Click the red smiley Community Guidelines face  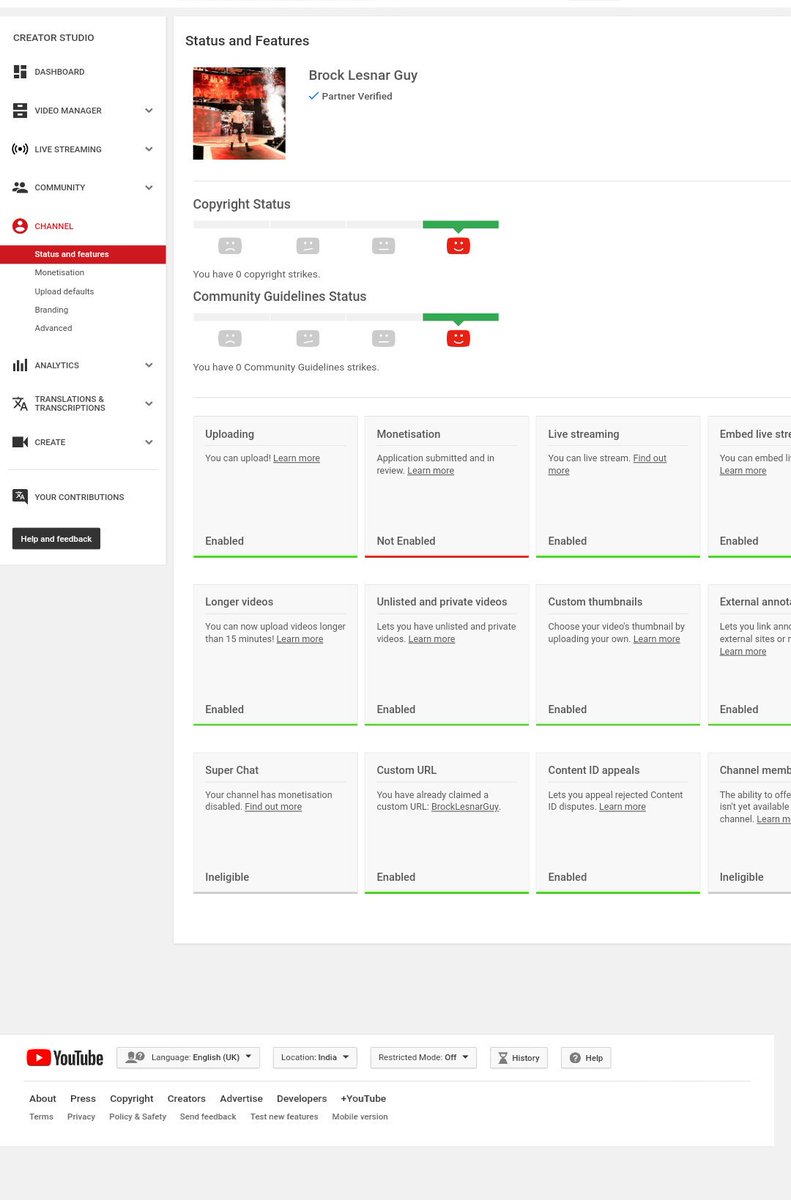point(458,338)
